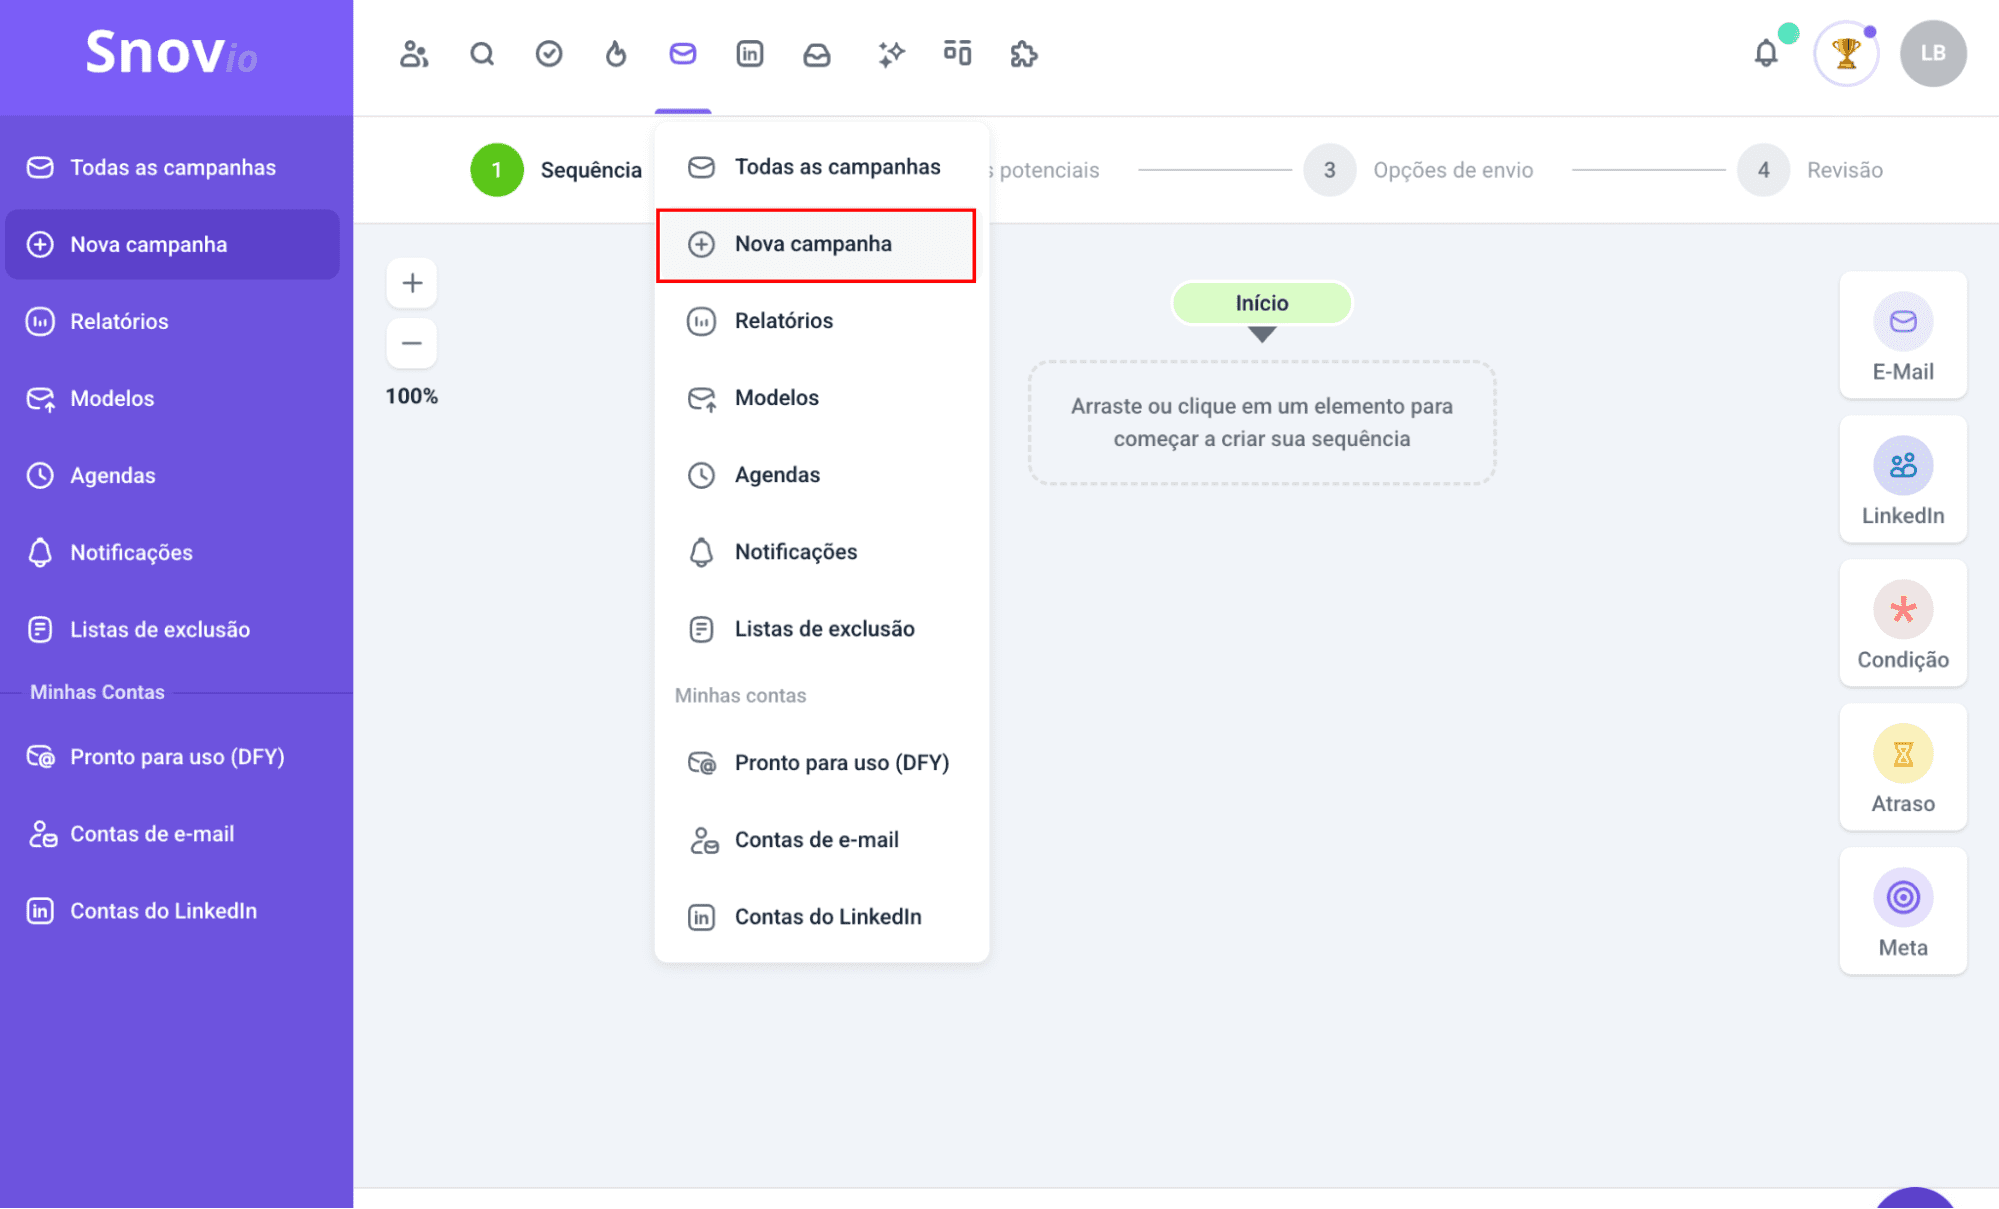Click the integrations puzzle piece icon
1999x1209 pixels.
tap(1024, 54)
